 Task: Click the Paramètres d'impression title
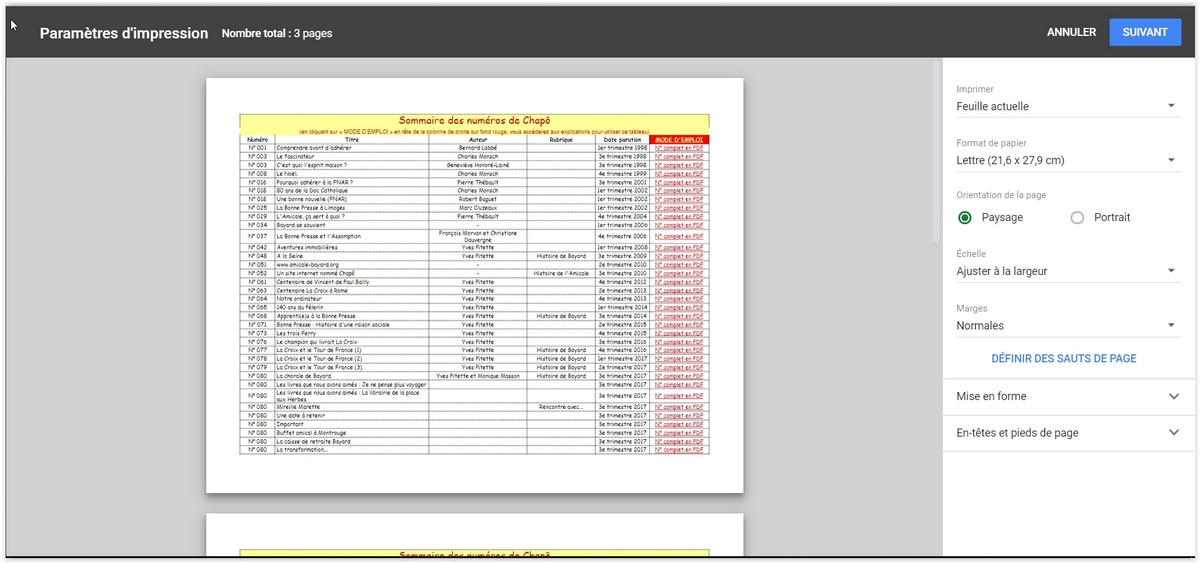(124, 33)
